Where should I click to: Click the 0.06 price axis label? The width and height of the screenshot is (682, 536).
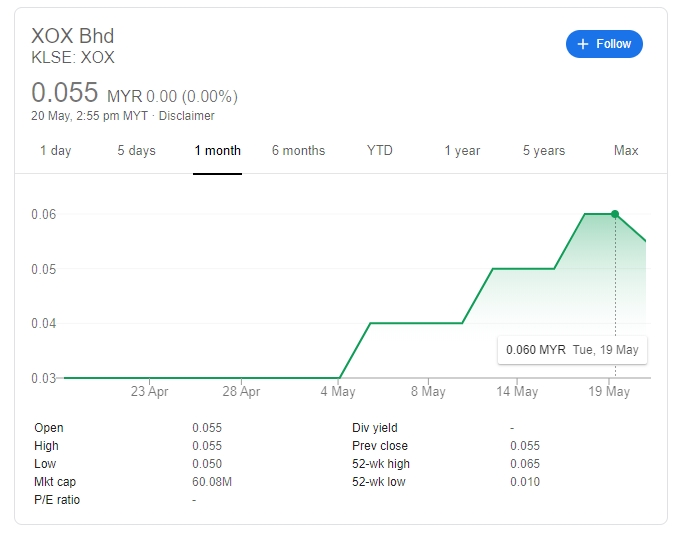(x=43, y=214)
